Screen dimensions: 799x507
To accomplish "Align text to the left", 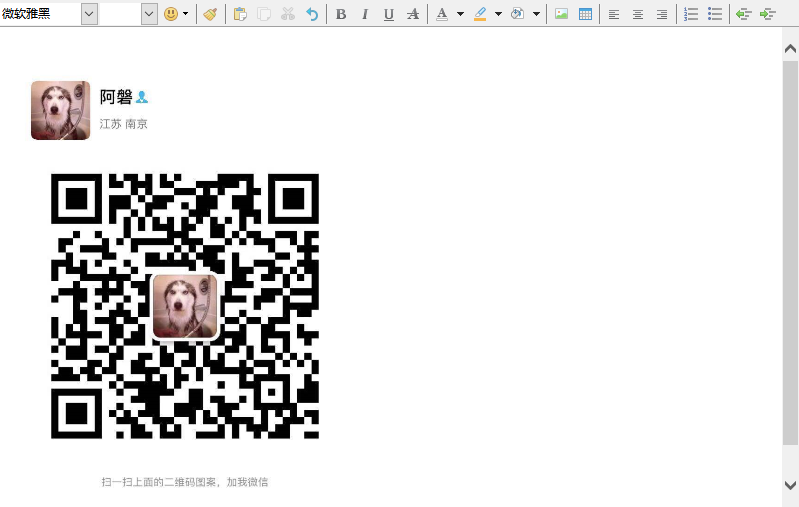I will click(x=614, y=14).
